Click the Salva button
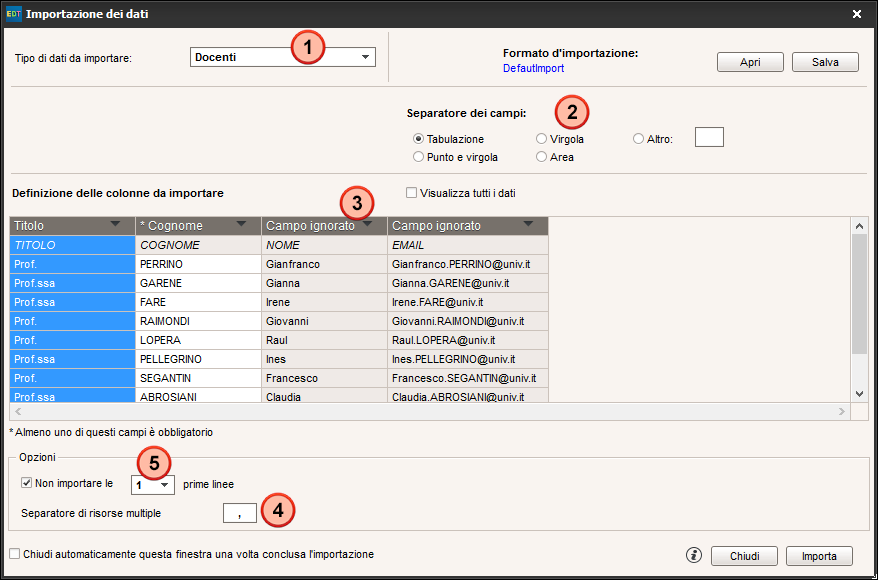Viewport: 878px width, 580px height. [825, 62]
